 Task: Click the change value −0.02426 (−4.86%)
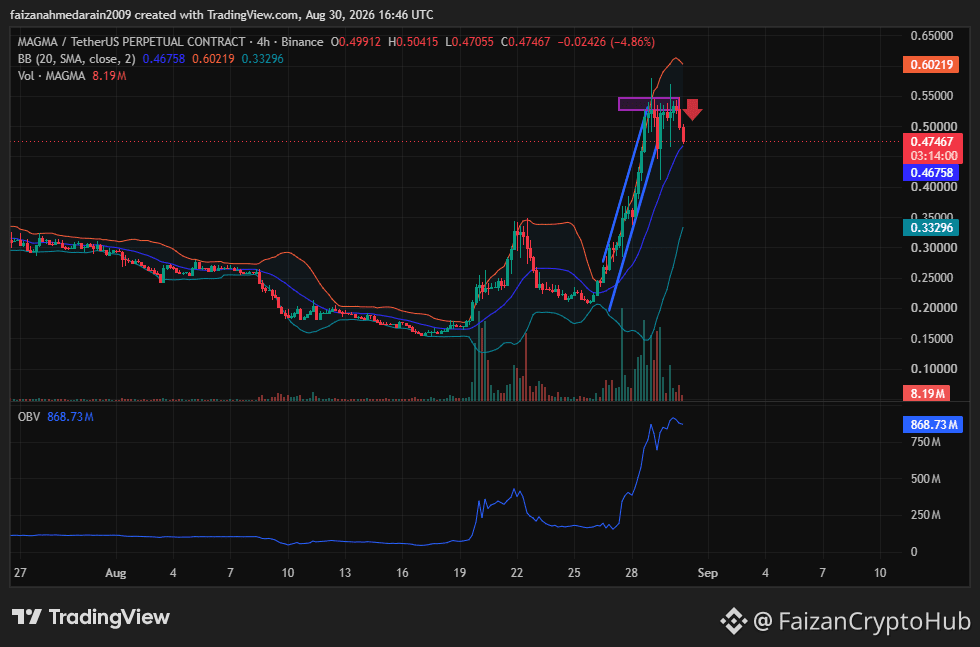pos(606,42)
